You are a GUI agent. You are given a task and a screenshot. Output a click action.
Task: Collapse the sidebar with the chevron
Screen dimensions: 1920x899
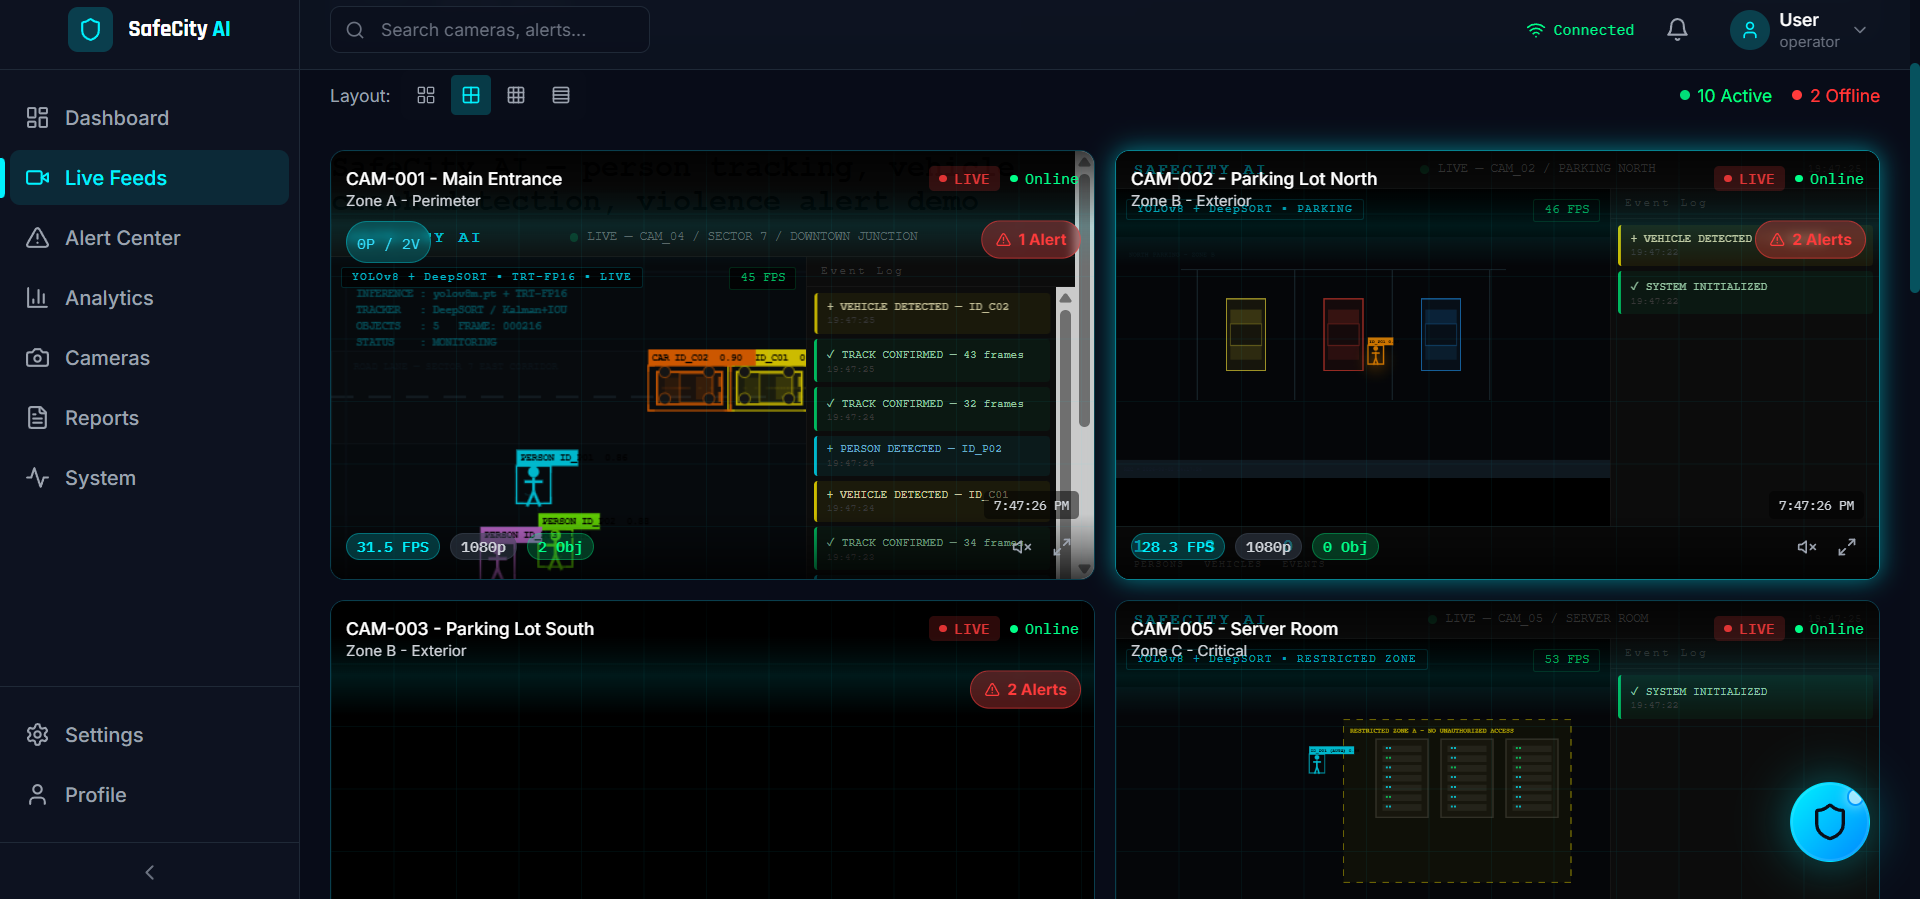[x=150, y=872]
